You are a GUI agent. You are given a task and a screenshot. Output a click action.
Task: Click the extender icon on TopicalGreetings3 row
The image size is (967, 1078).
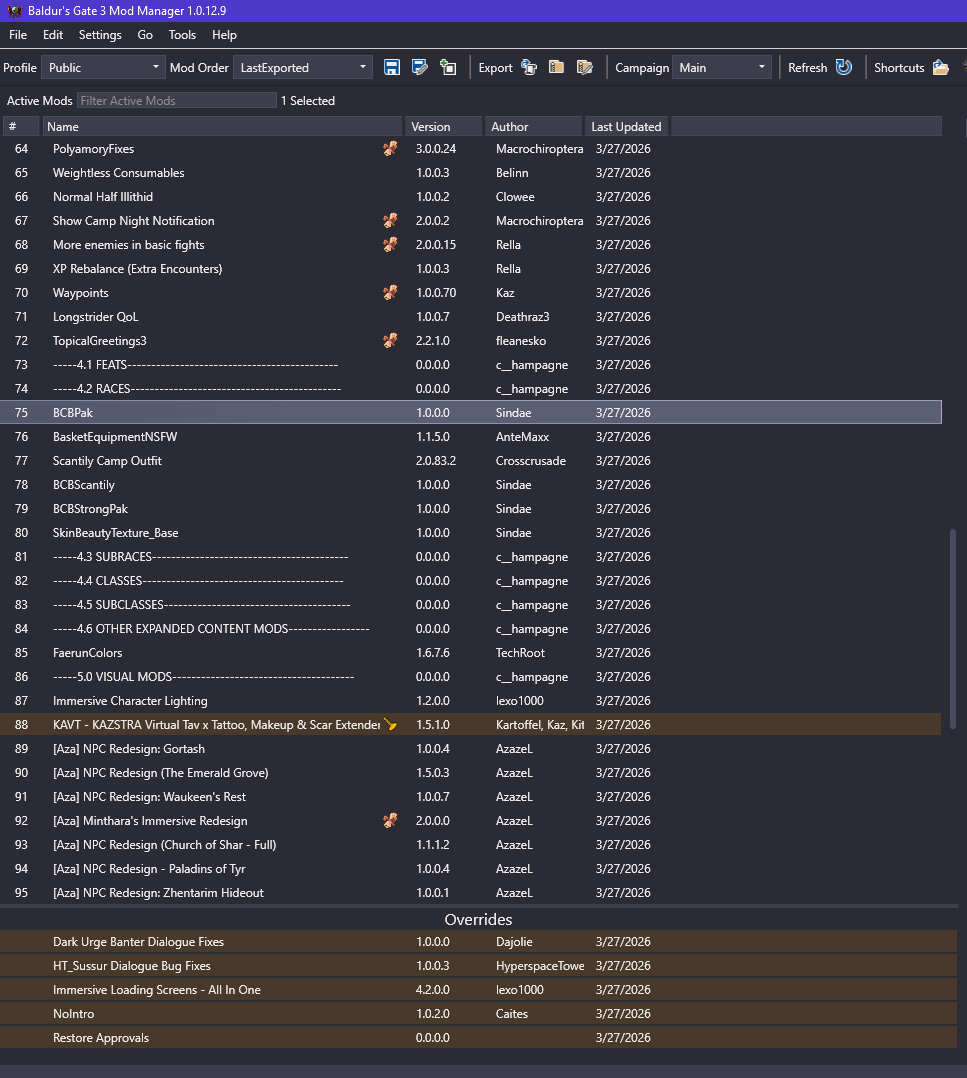390,340
